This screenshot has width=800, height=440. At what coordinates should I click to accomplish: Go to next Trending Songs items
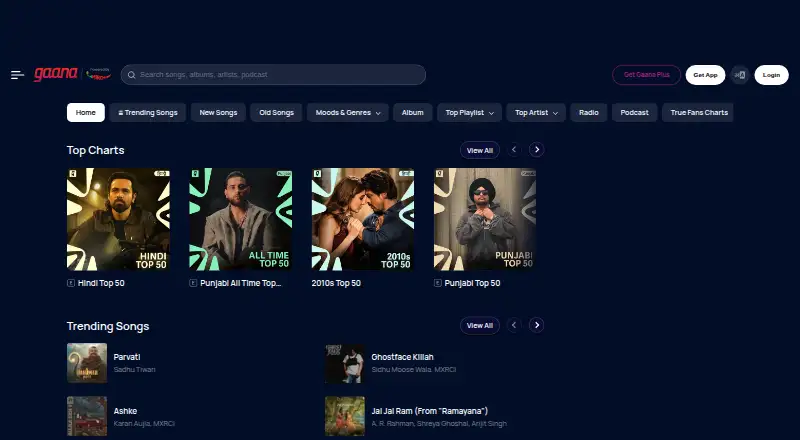(536, 325)
